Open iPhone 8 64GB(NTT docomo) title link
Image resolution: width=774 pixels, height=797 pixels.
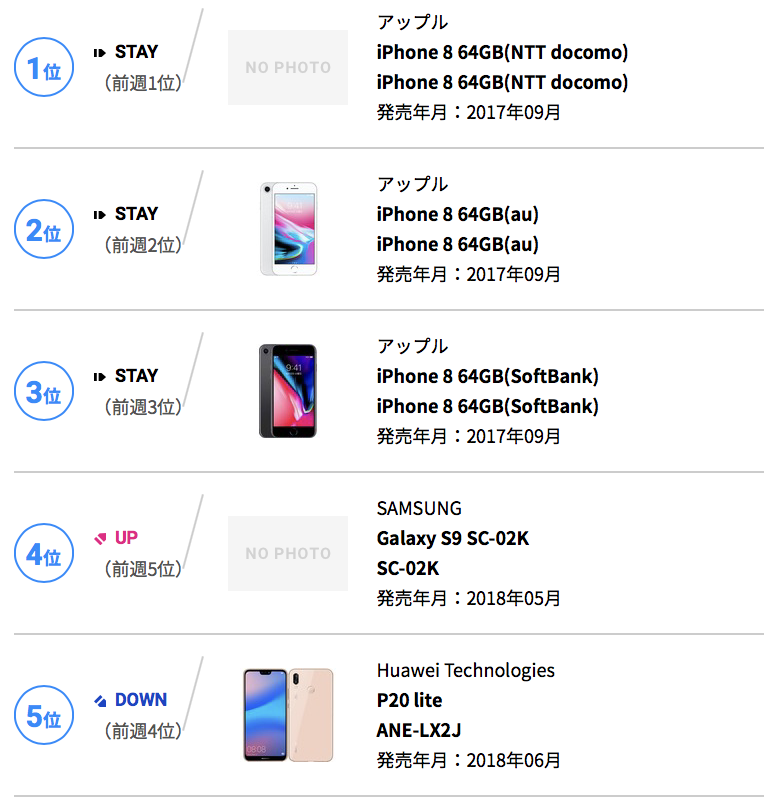pos(502,52)
